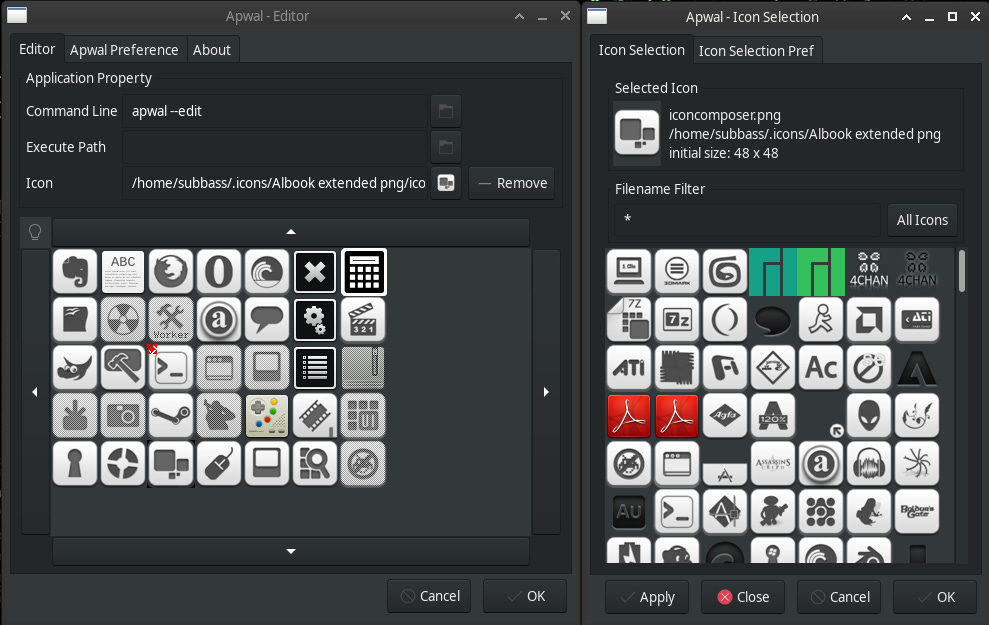
Task: Choose the Agfa diamond icon
Action: [x=725, y=416]
